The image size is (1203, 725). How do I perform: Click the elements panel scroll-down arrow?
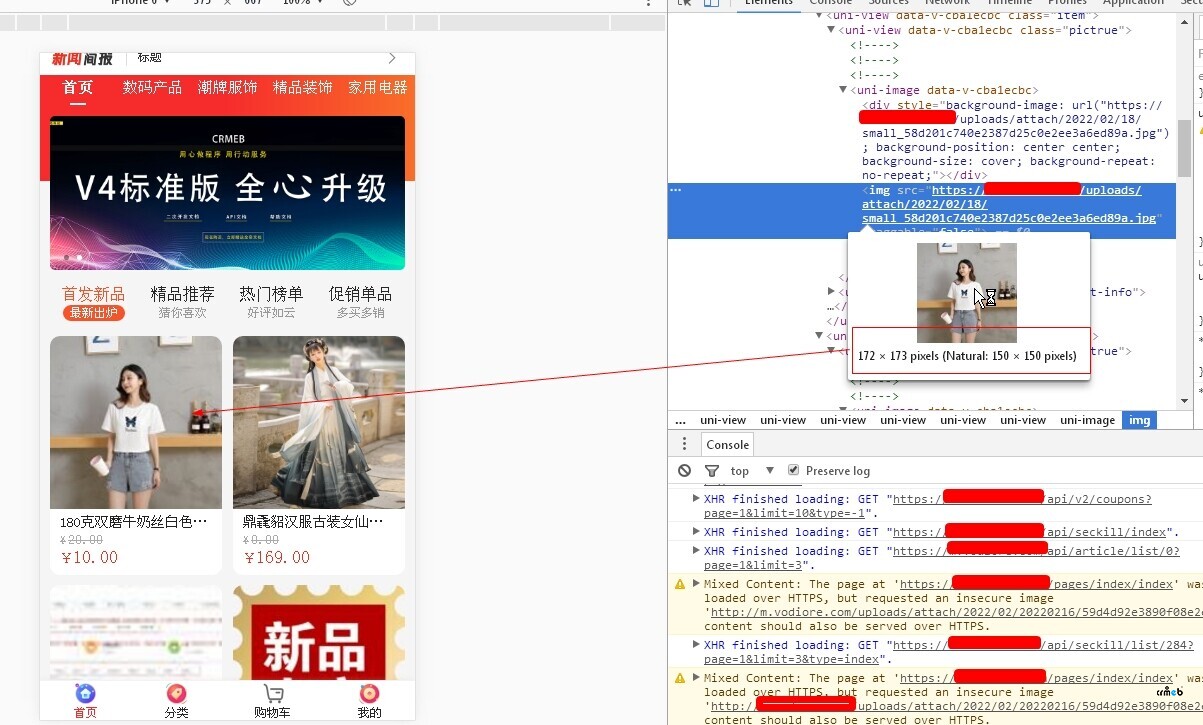[x=1184, y=400]
